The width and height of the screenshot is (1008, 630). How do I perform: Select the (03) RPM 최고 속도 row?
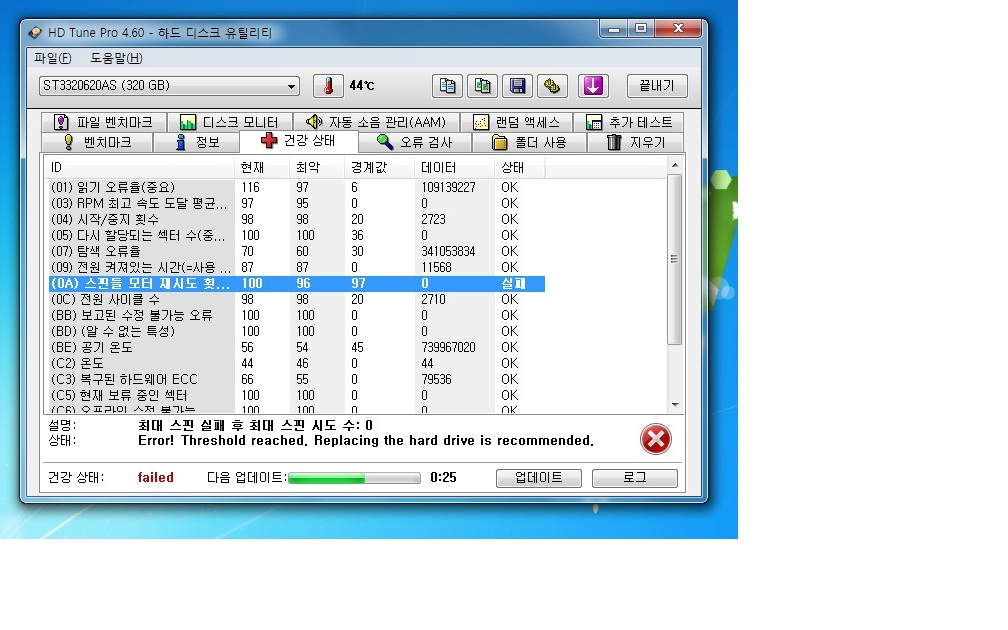[296, 203]
